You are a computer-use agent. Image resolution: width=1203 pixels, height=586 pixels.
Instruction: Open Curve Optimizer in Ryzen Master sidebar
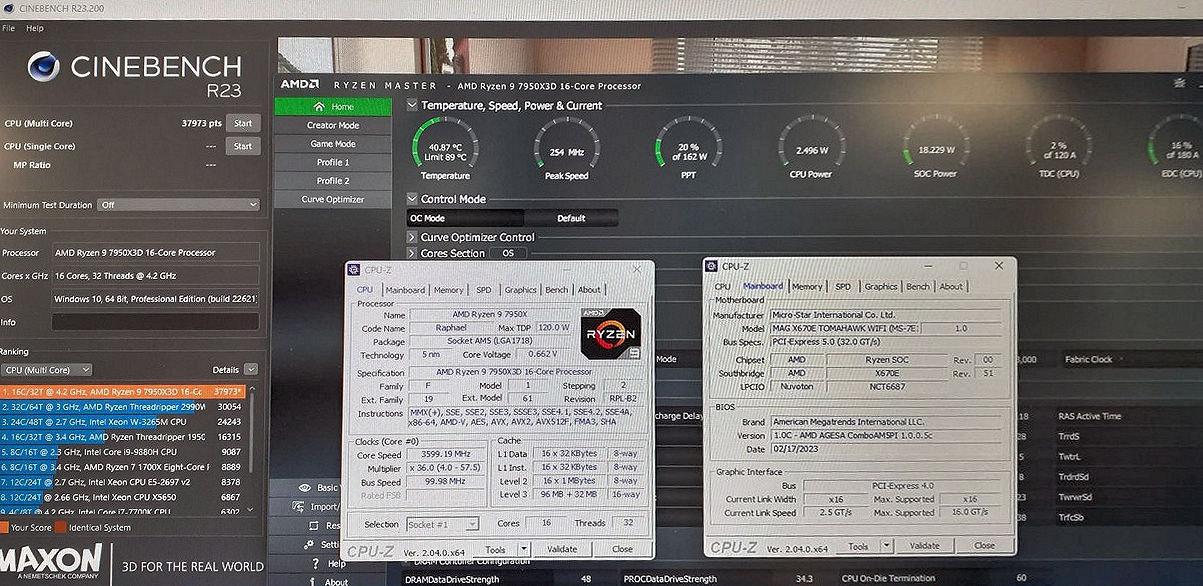(333, 199)
